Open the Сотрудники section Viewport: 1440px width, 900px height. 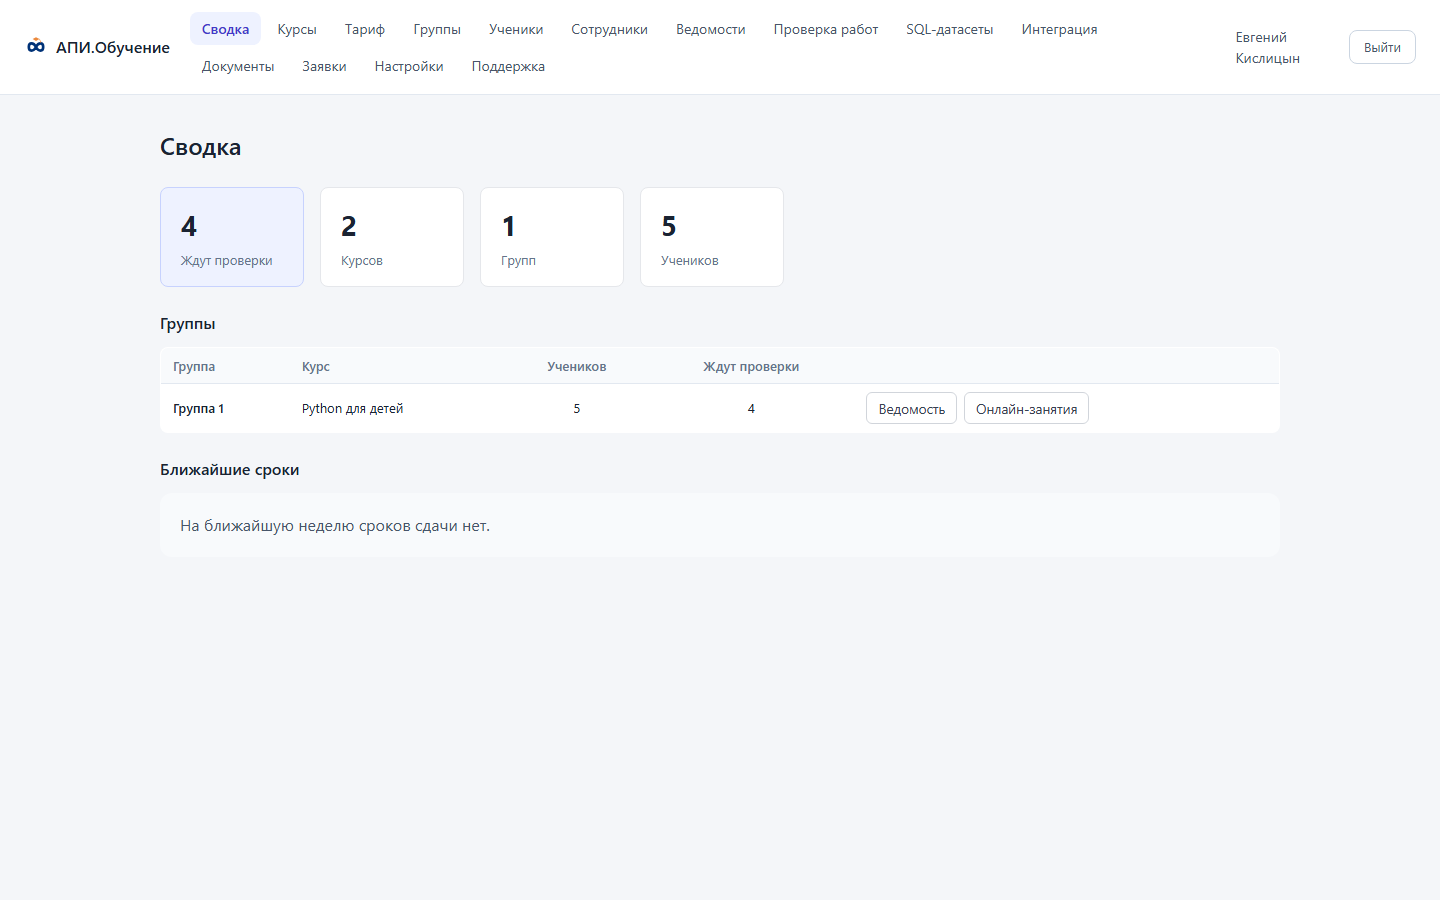[609, 29]
